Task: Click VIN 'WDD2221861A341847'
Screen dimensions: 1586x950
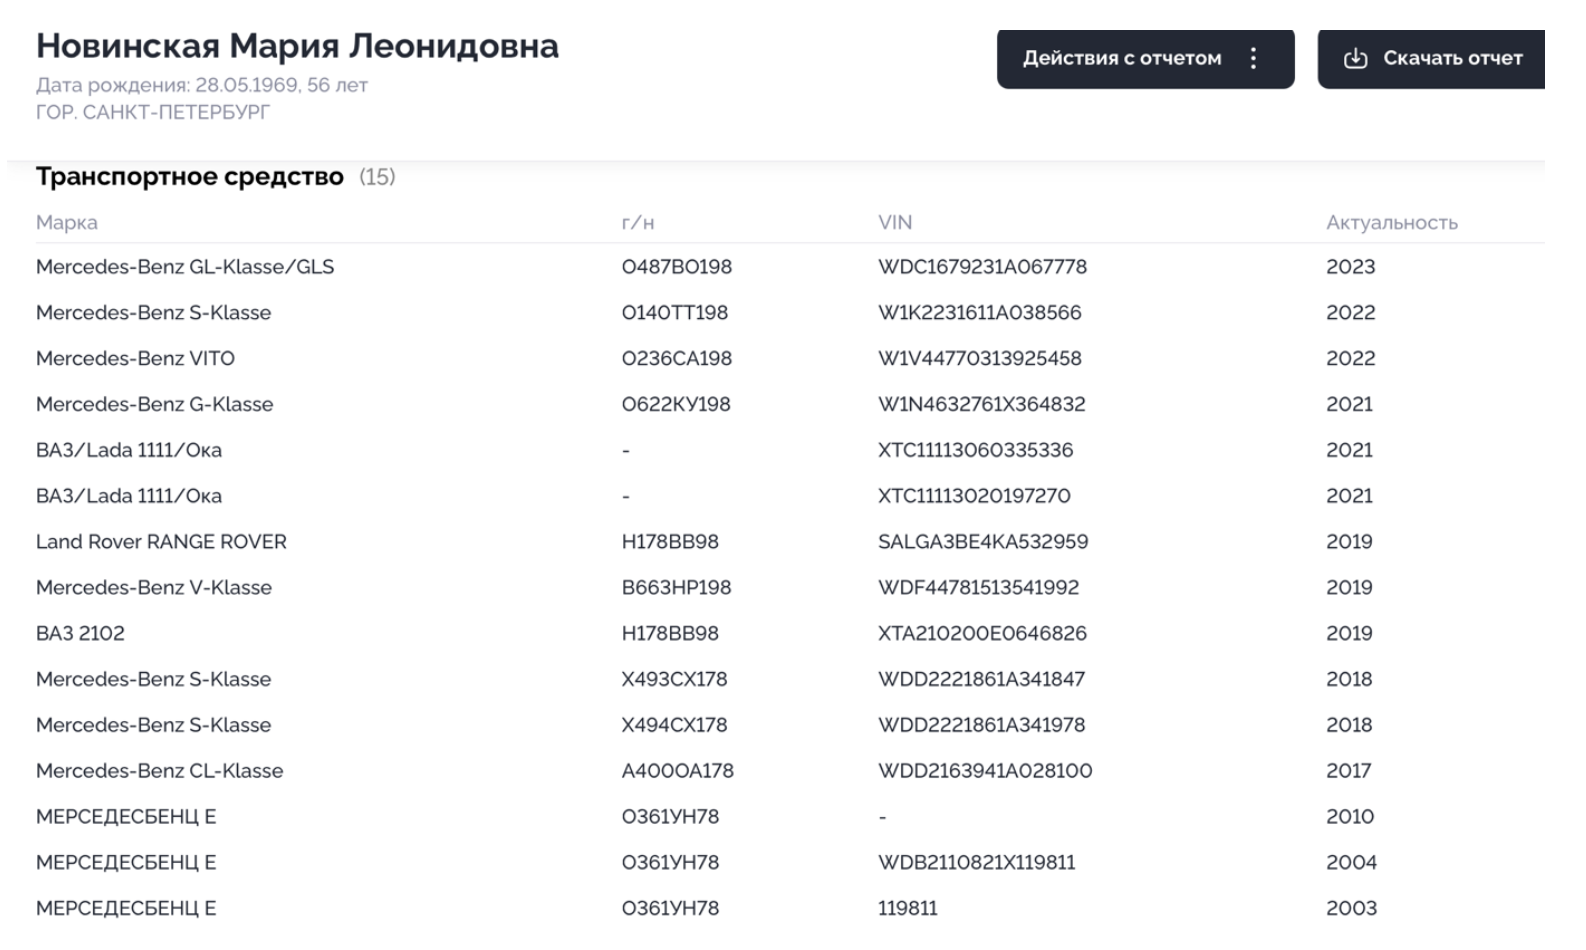Action: 981,680
